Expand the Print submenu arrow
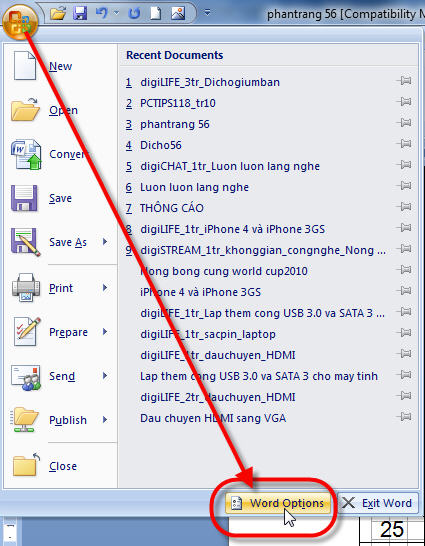The height and width of the screenshot is (546, 425). pyautogui.click(x=105, y=288)
